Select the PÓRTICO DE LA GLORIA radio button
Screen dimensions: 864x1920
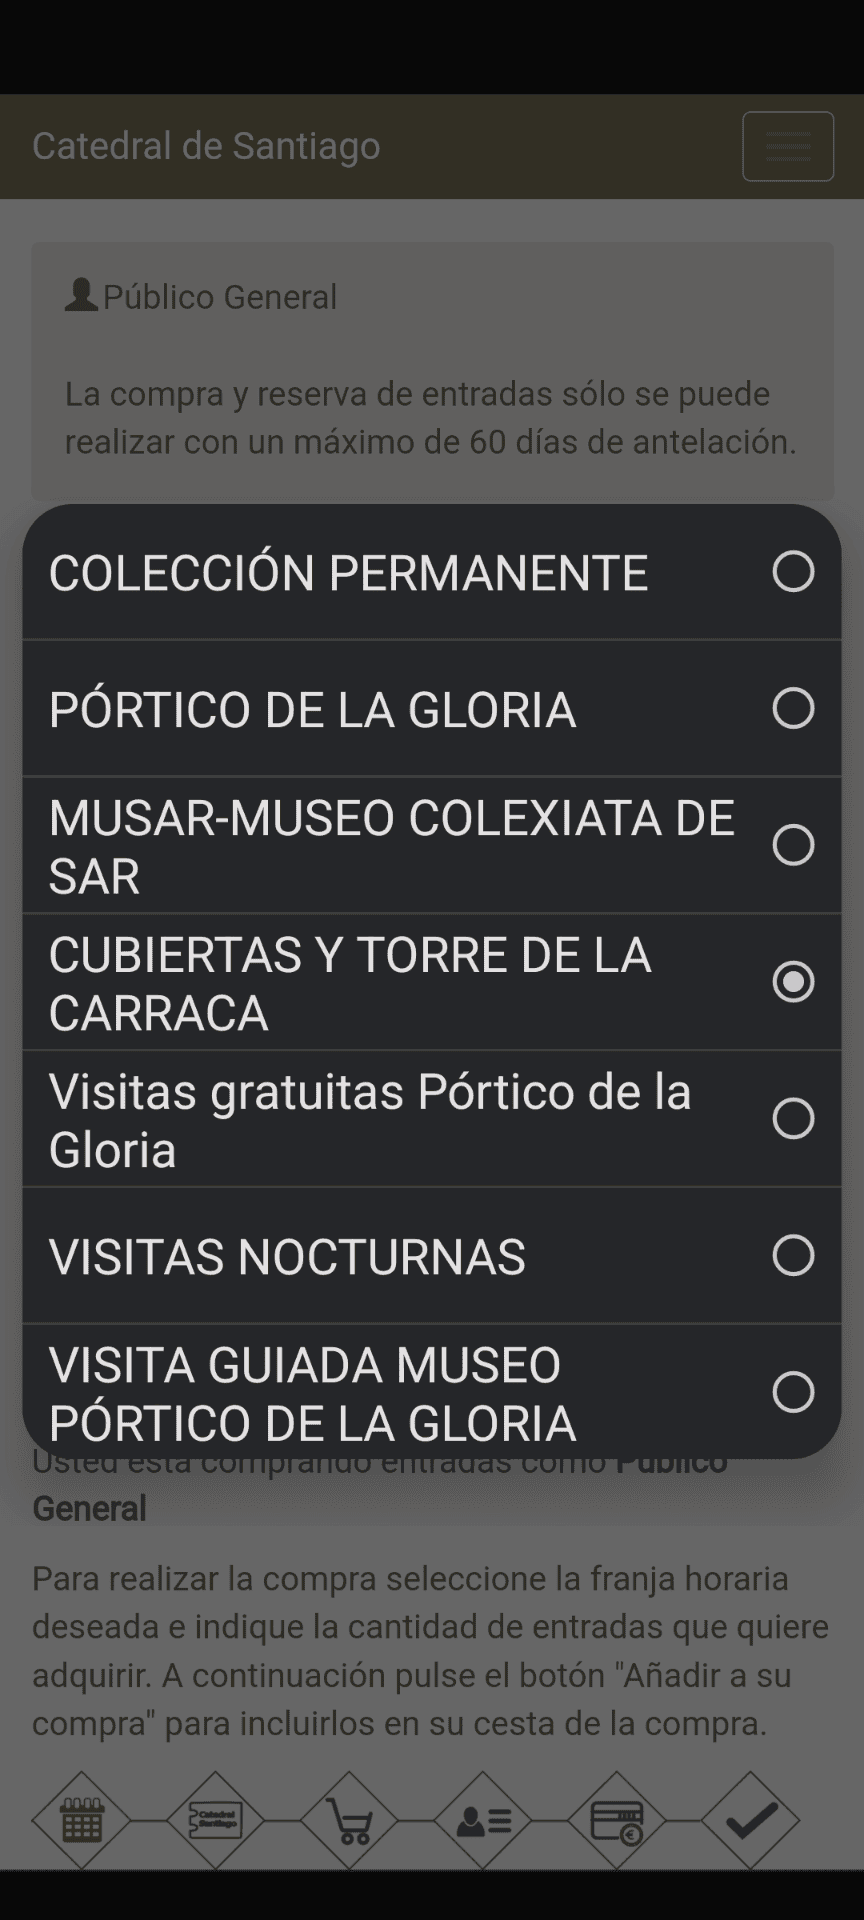793,708
